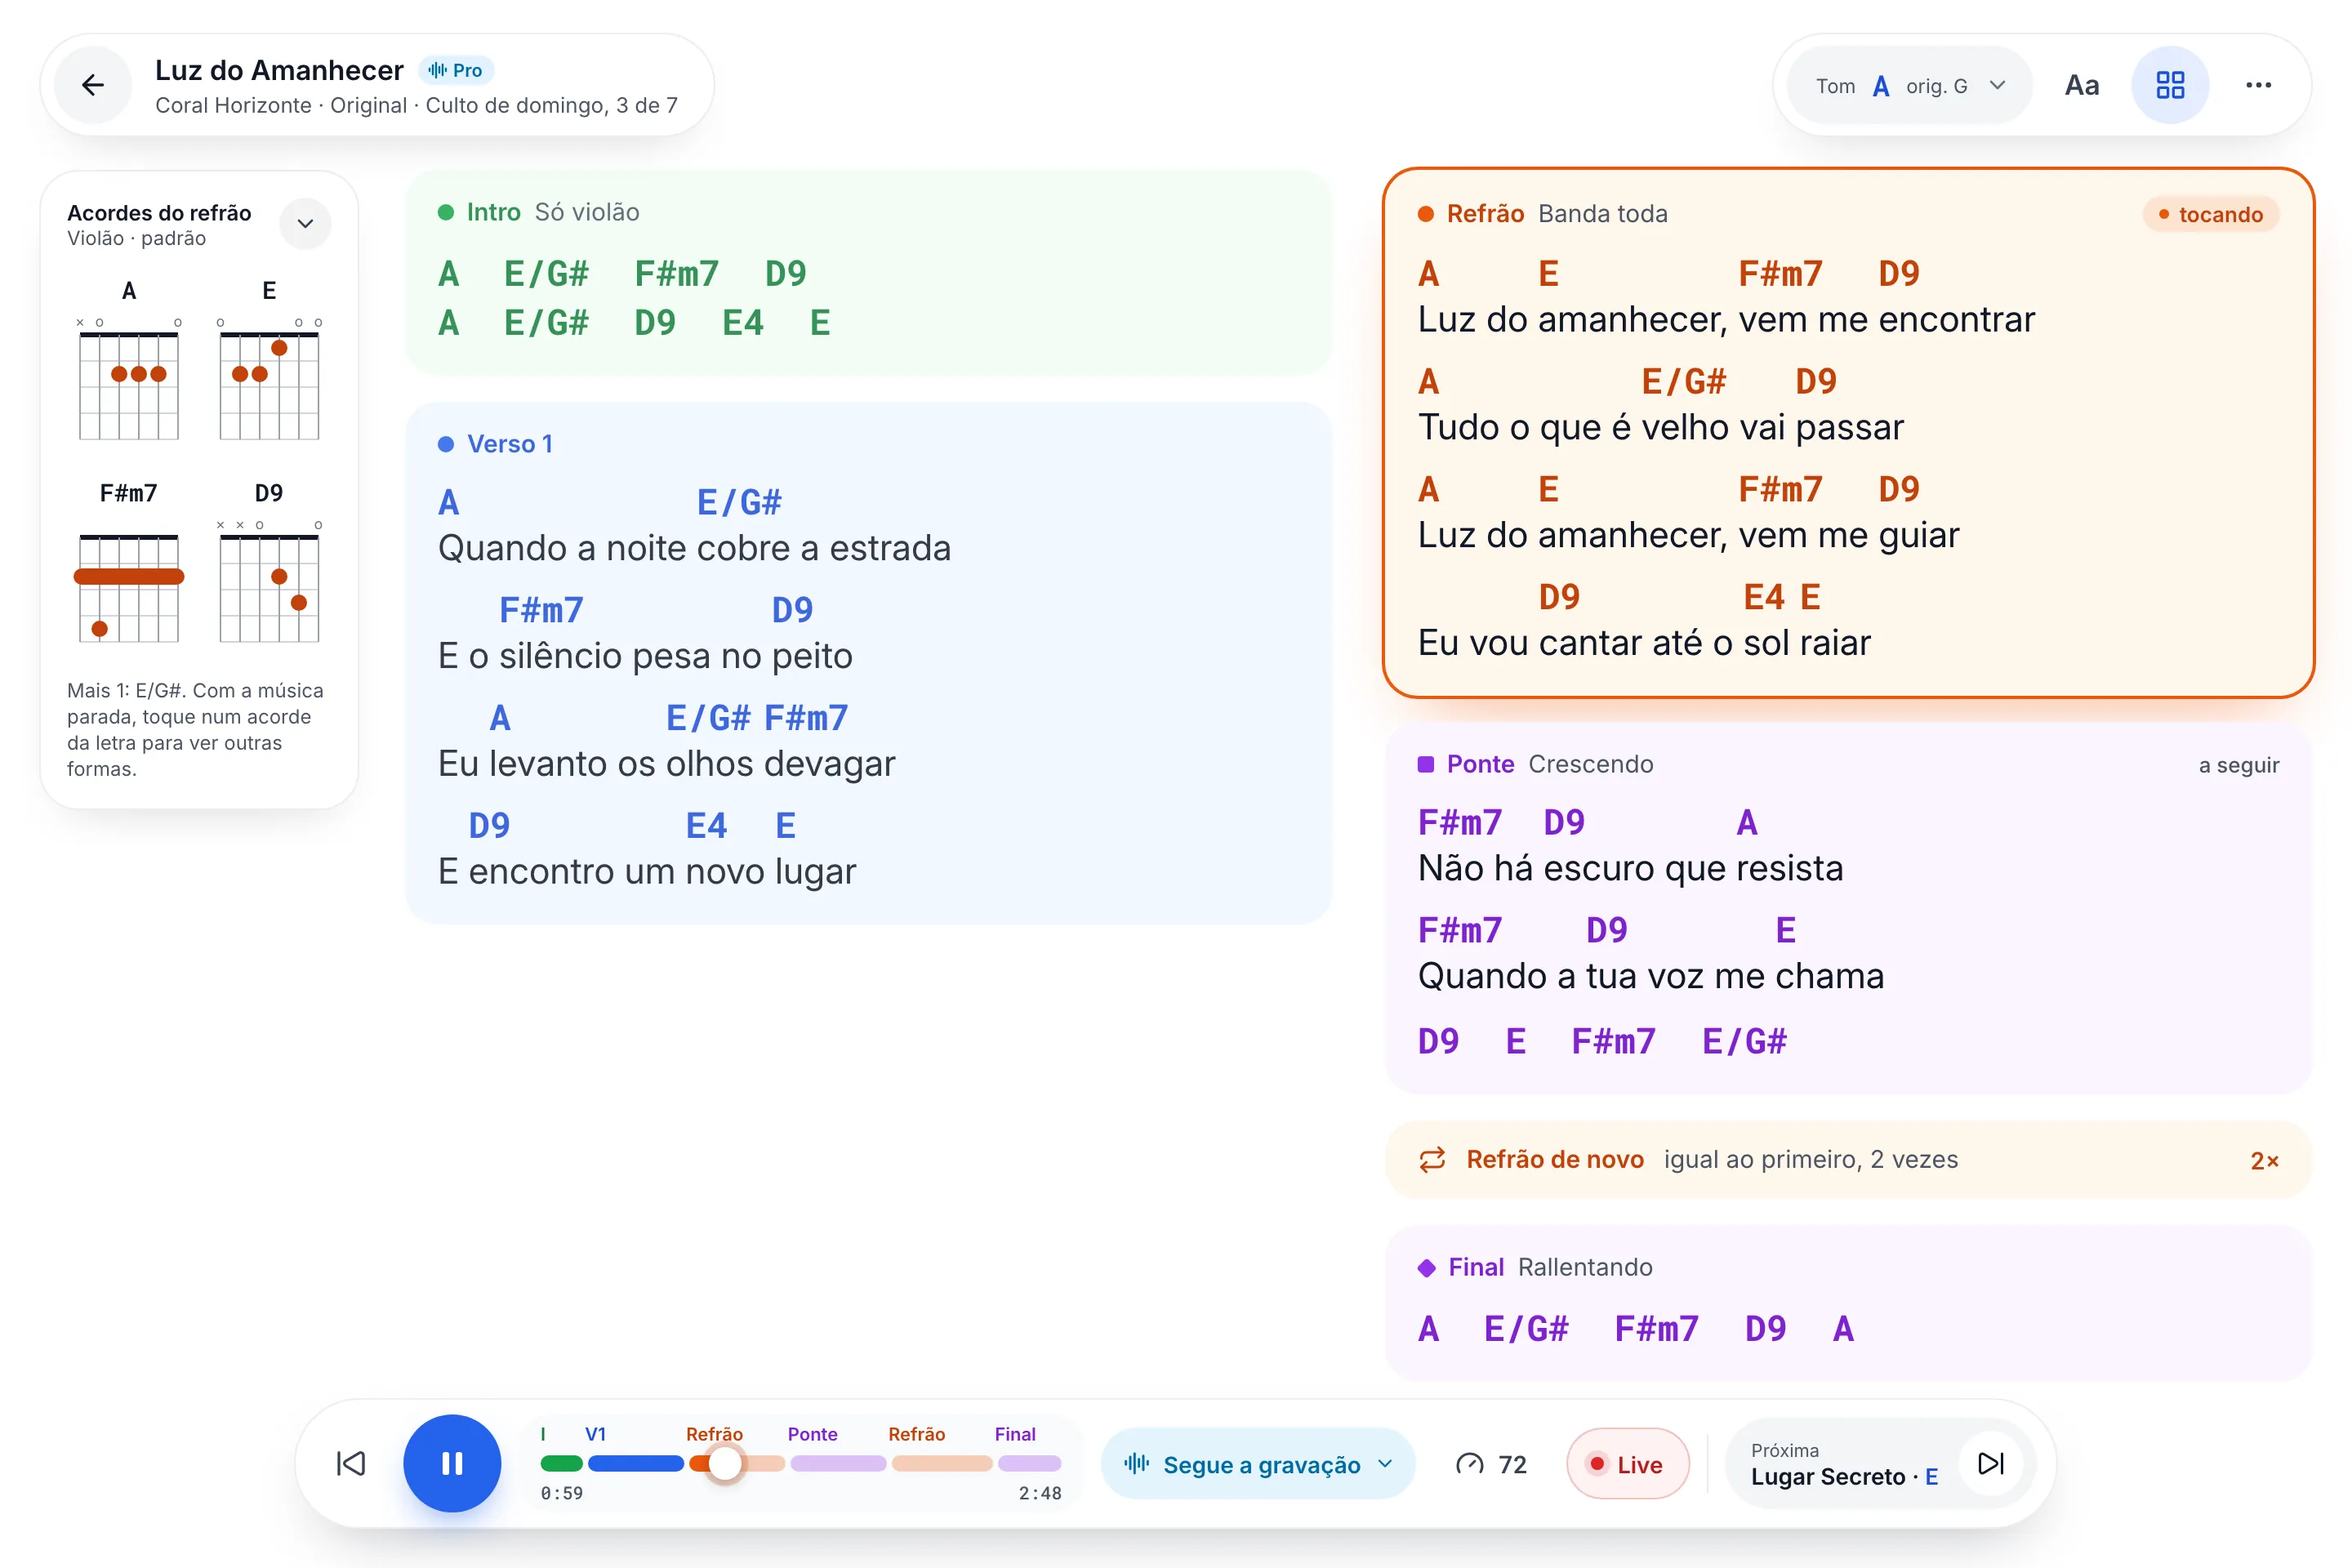
Task: Jump to the intro I timeline segment
Action: [561, 1463]
